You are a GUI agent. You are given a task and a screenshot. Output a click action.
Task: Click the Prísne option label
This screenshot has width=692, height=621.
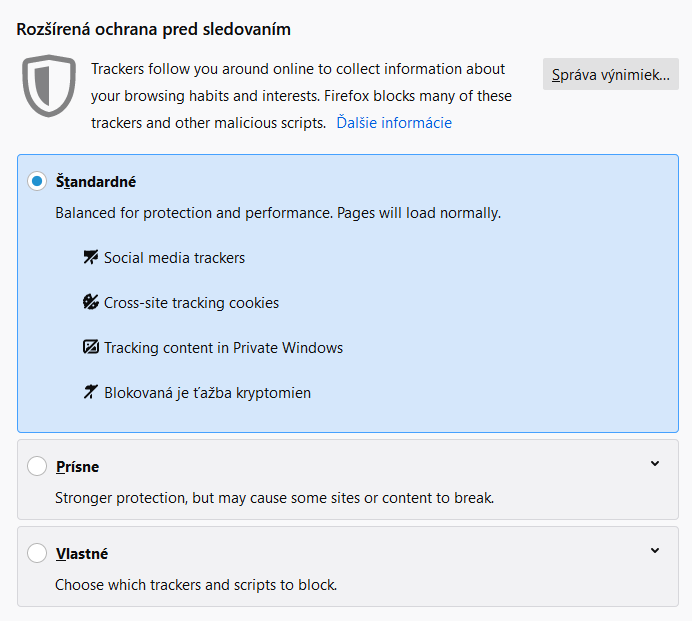(x=77, y=466)
